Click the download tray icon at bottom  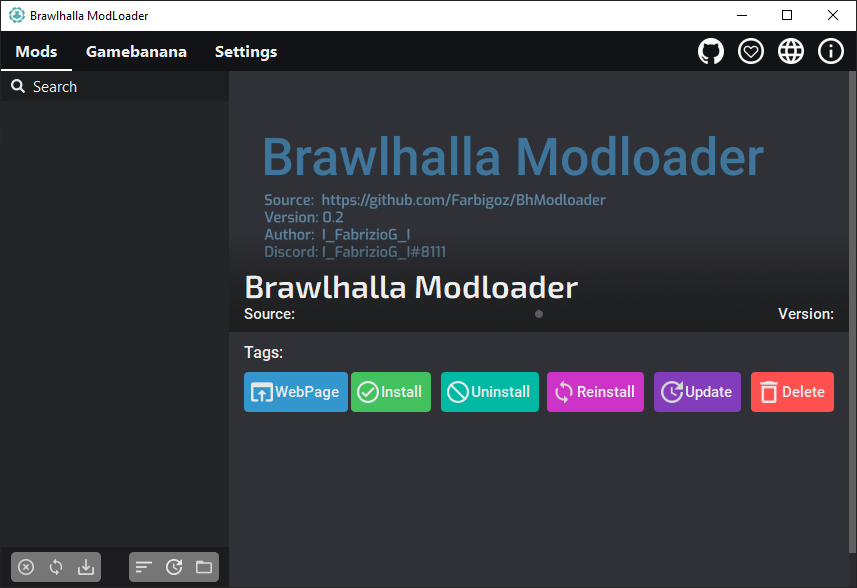(86, 567)
